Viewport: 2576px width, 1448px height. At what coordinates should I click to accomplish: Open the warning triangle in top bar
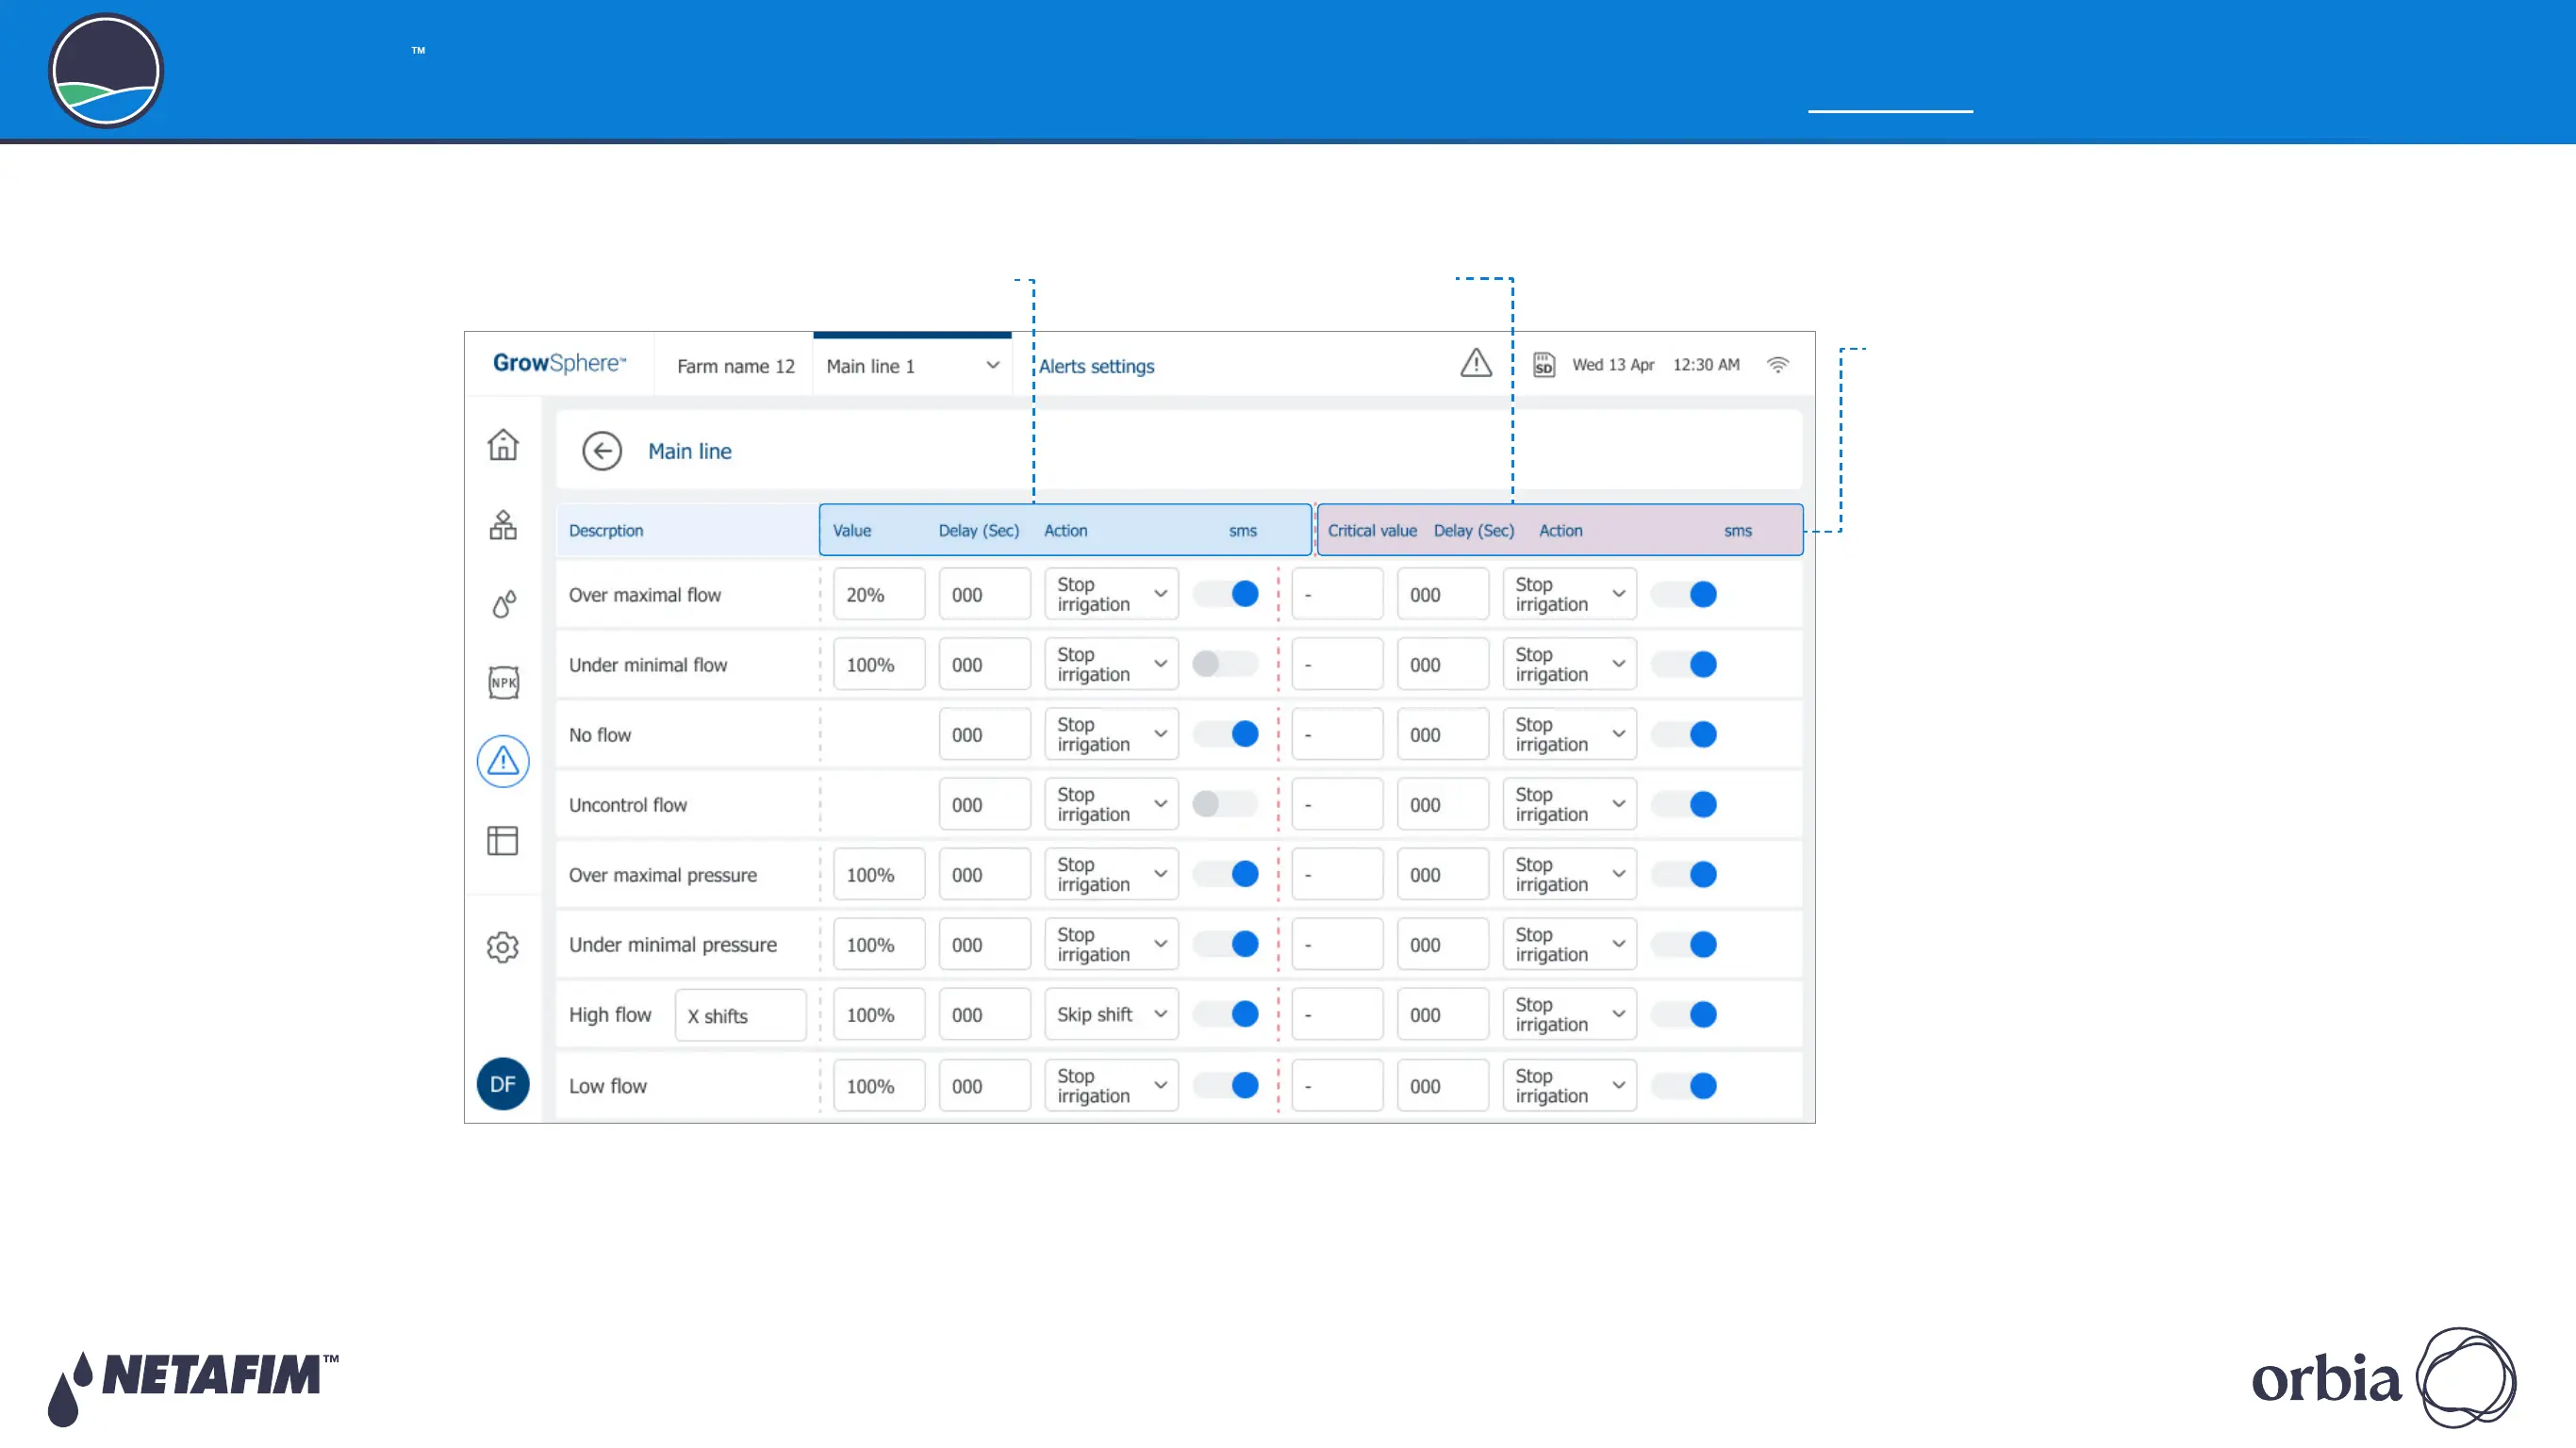(1476, 363)
